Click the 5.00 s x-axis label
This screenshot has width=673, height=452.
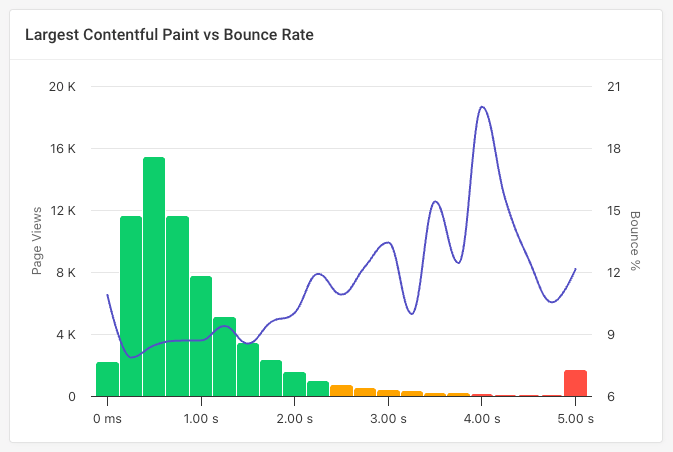pyautogui.click(x=575, y=419)
